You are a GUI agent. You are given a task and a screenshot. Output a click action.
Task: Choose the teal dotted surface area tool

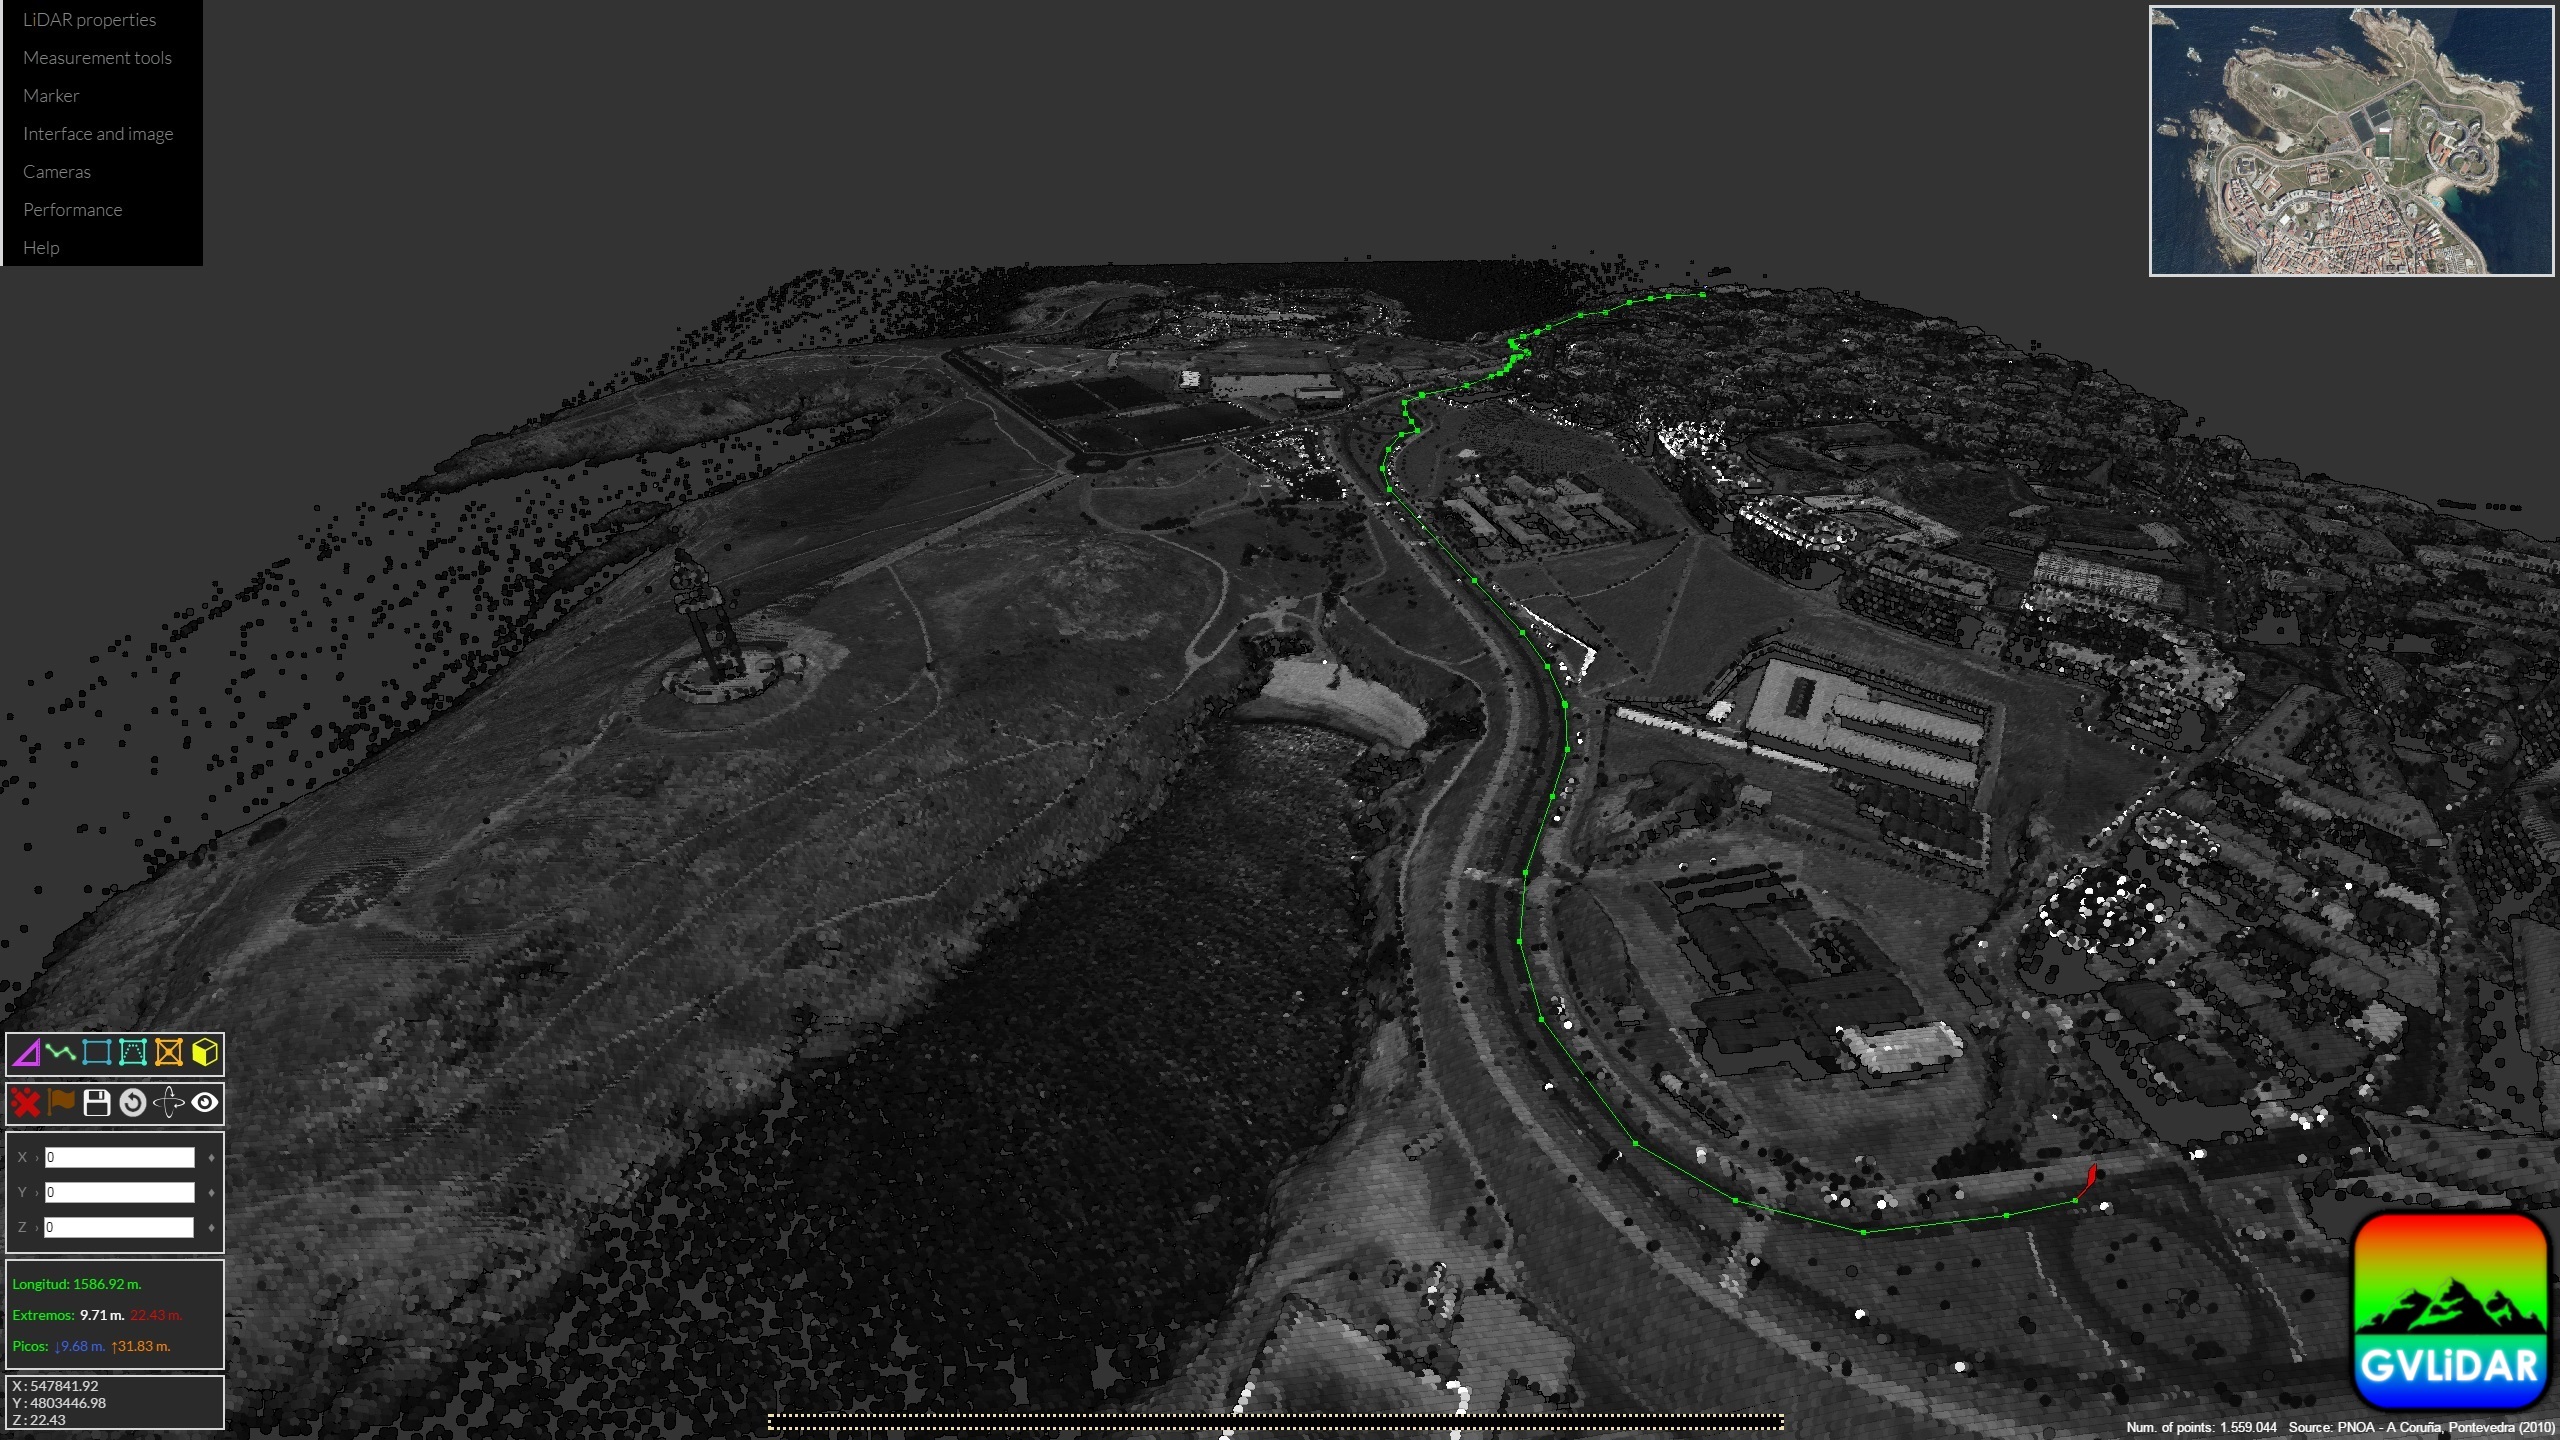point(133,1052)
